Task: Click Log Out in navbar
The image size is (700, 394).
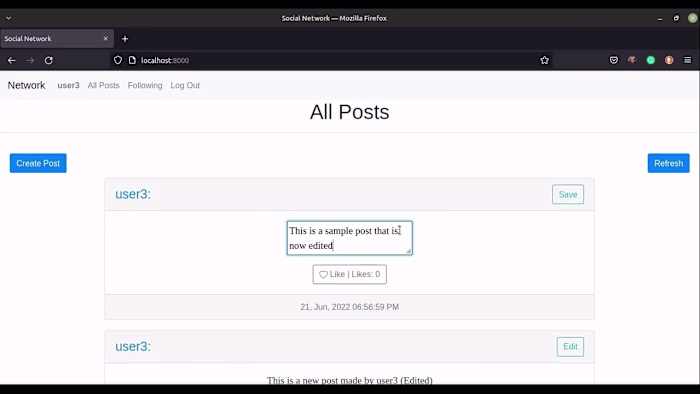Action: 185,85
